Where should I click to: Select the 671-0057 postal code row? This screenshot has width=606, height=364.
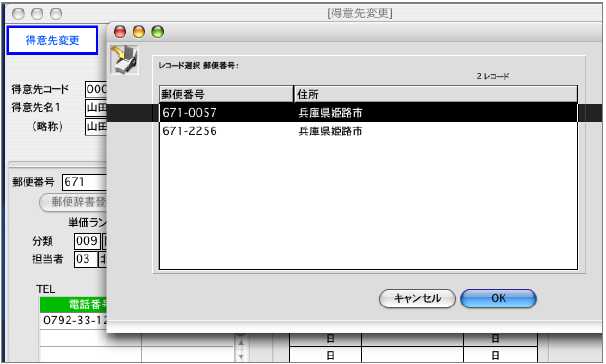368,112
